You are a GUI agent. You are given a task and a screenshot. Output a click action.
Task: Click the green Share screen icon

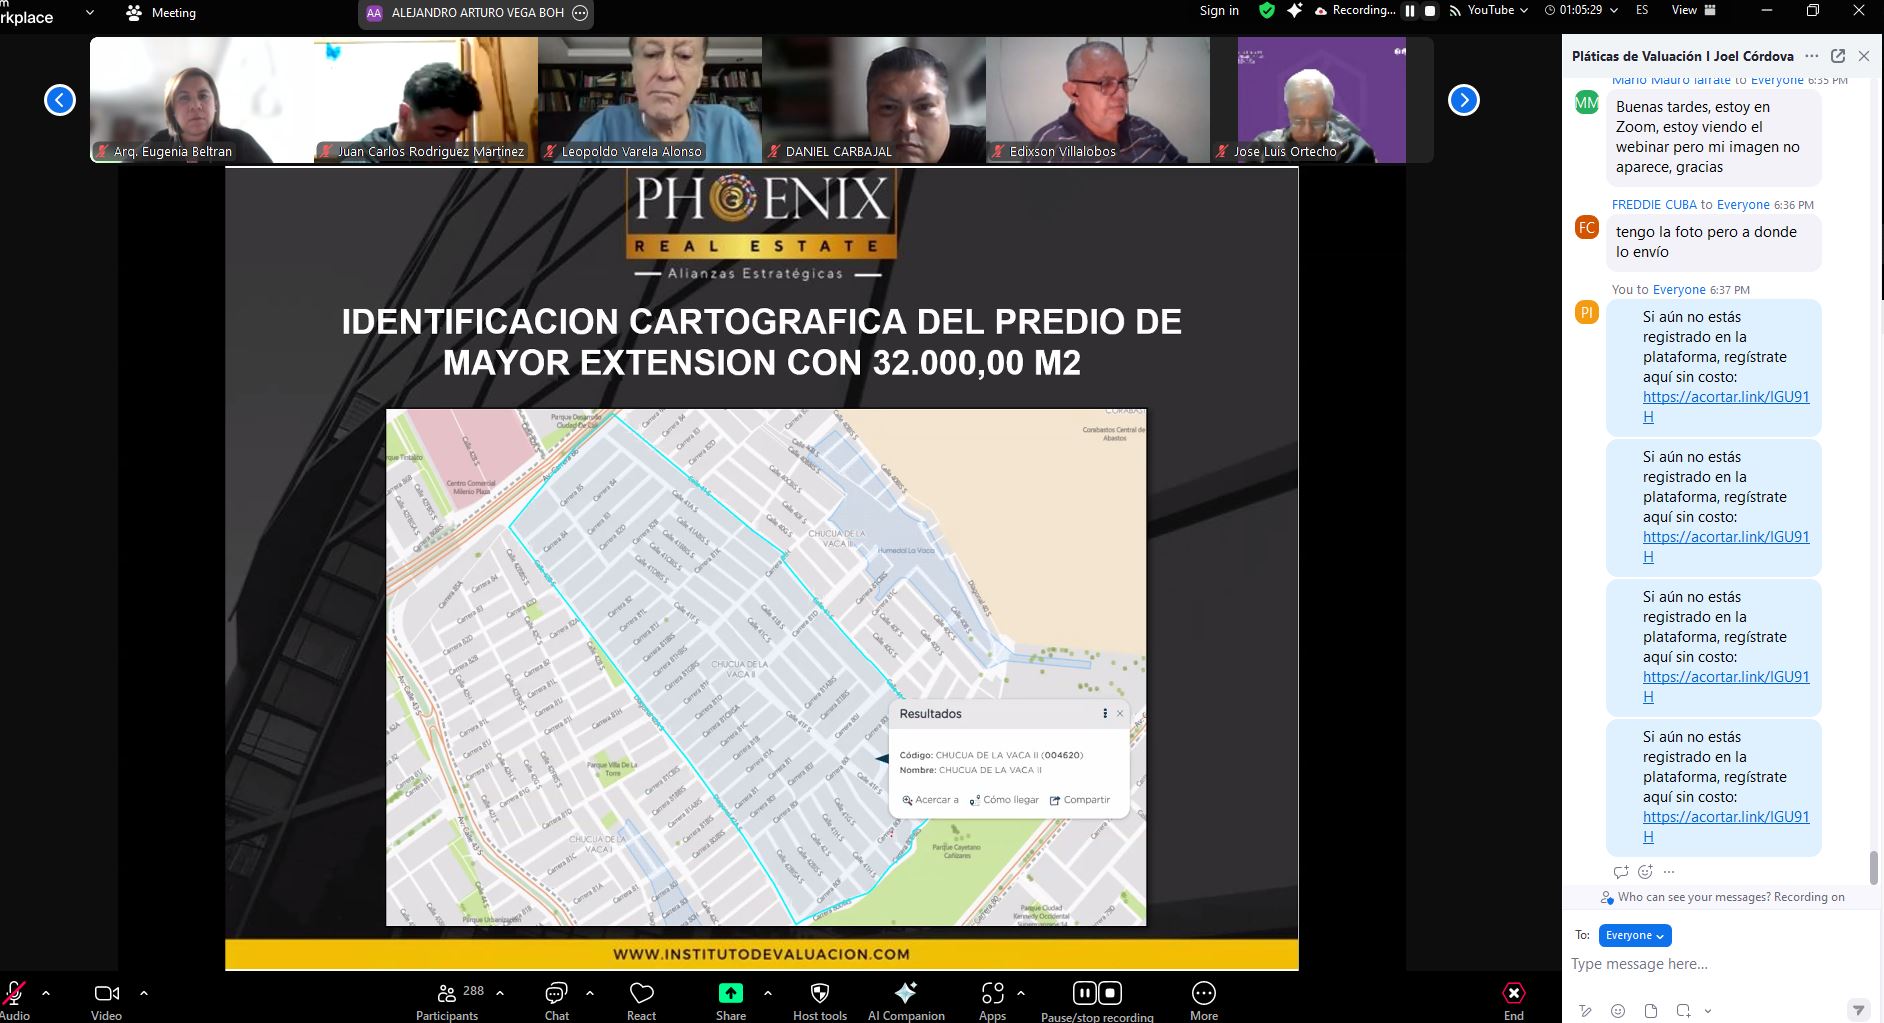[731, 993]
